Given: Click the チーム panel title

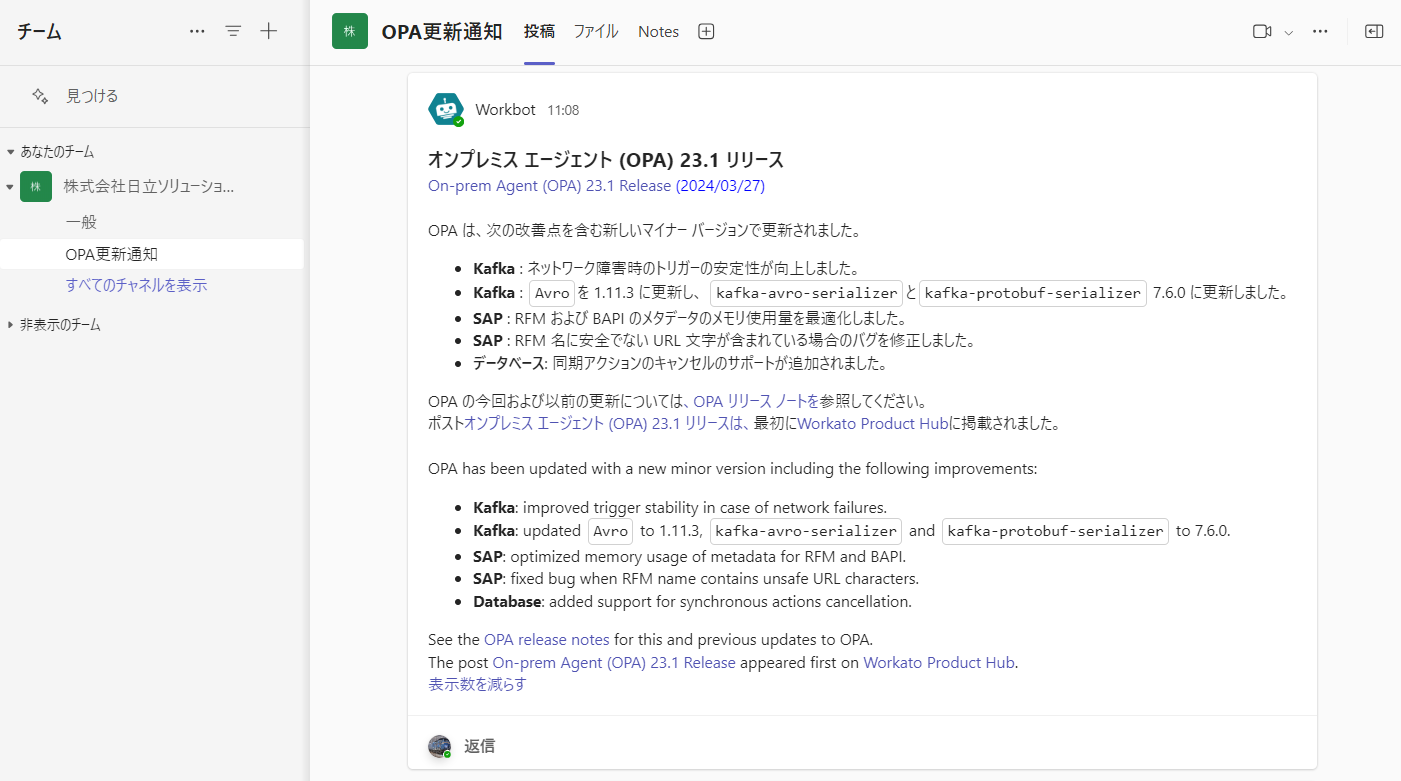Looking at the screenshot, I should coord(39,31).
